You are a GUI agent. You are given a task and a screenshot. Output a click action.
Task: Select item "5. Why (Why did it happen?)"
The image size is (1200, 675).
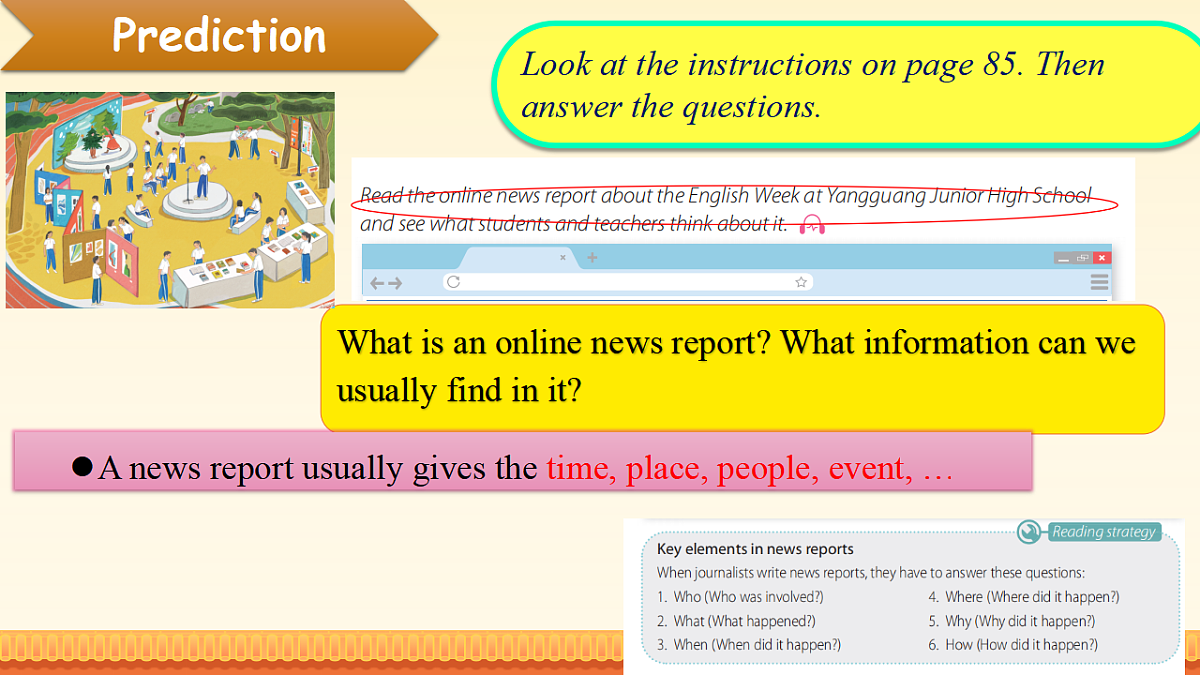point(1012,621)
